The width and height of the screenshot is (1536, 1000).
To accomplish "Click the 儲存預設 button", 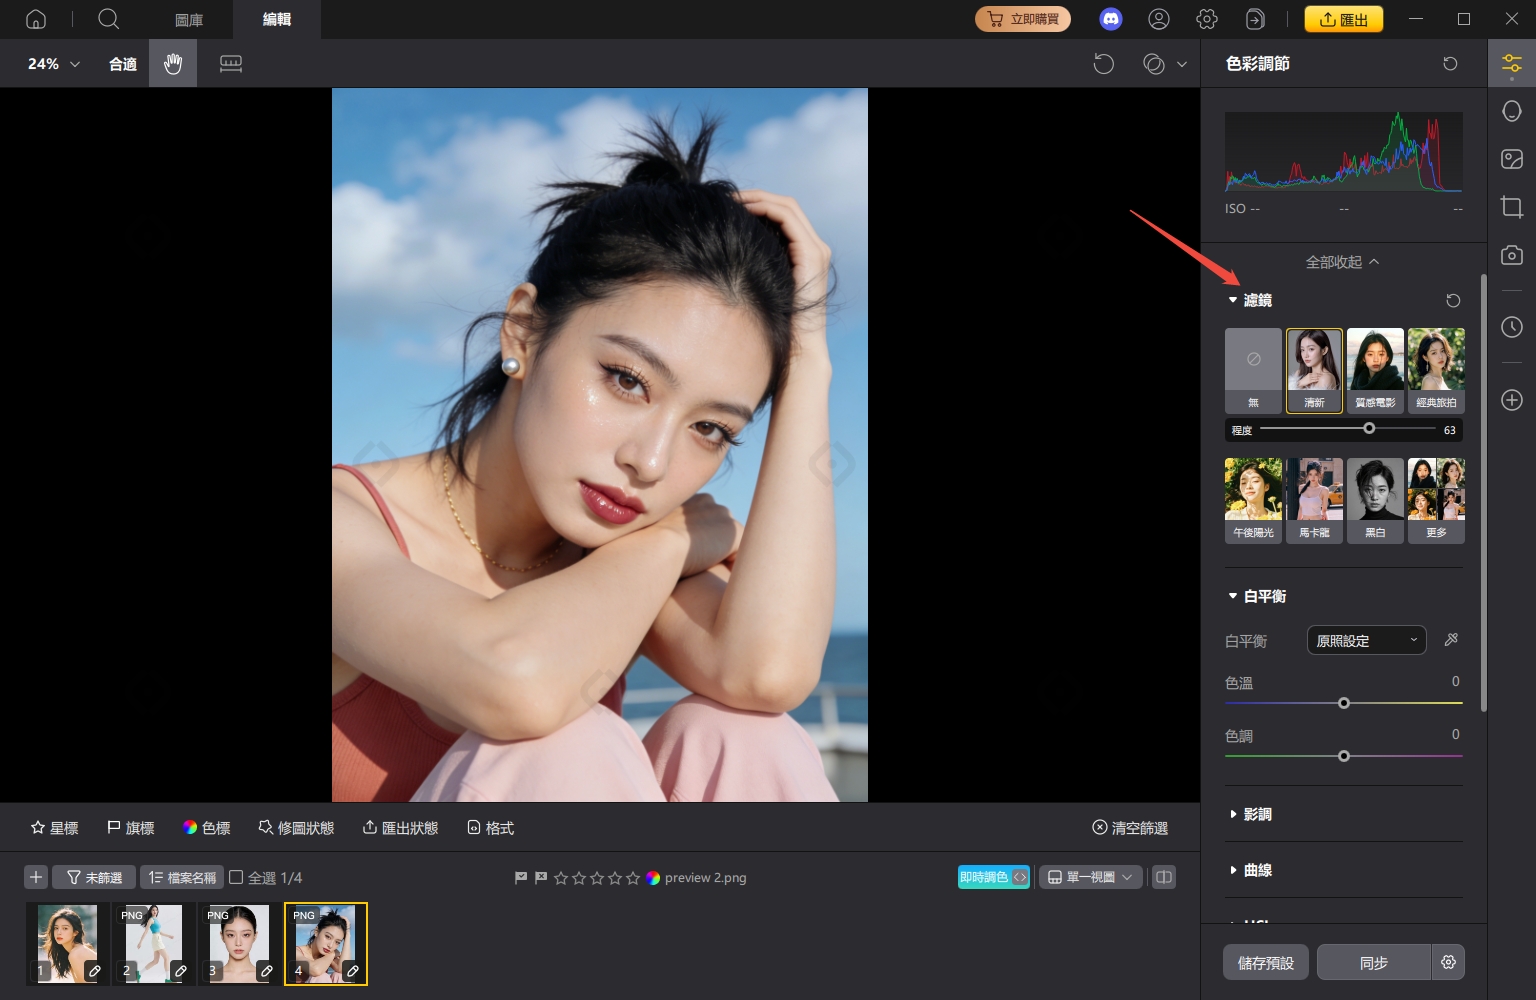I will (1265, 962).
